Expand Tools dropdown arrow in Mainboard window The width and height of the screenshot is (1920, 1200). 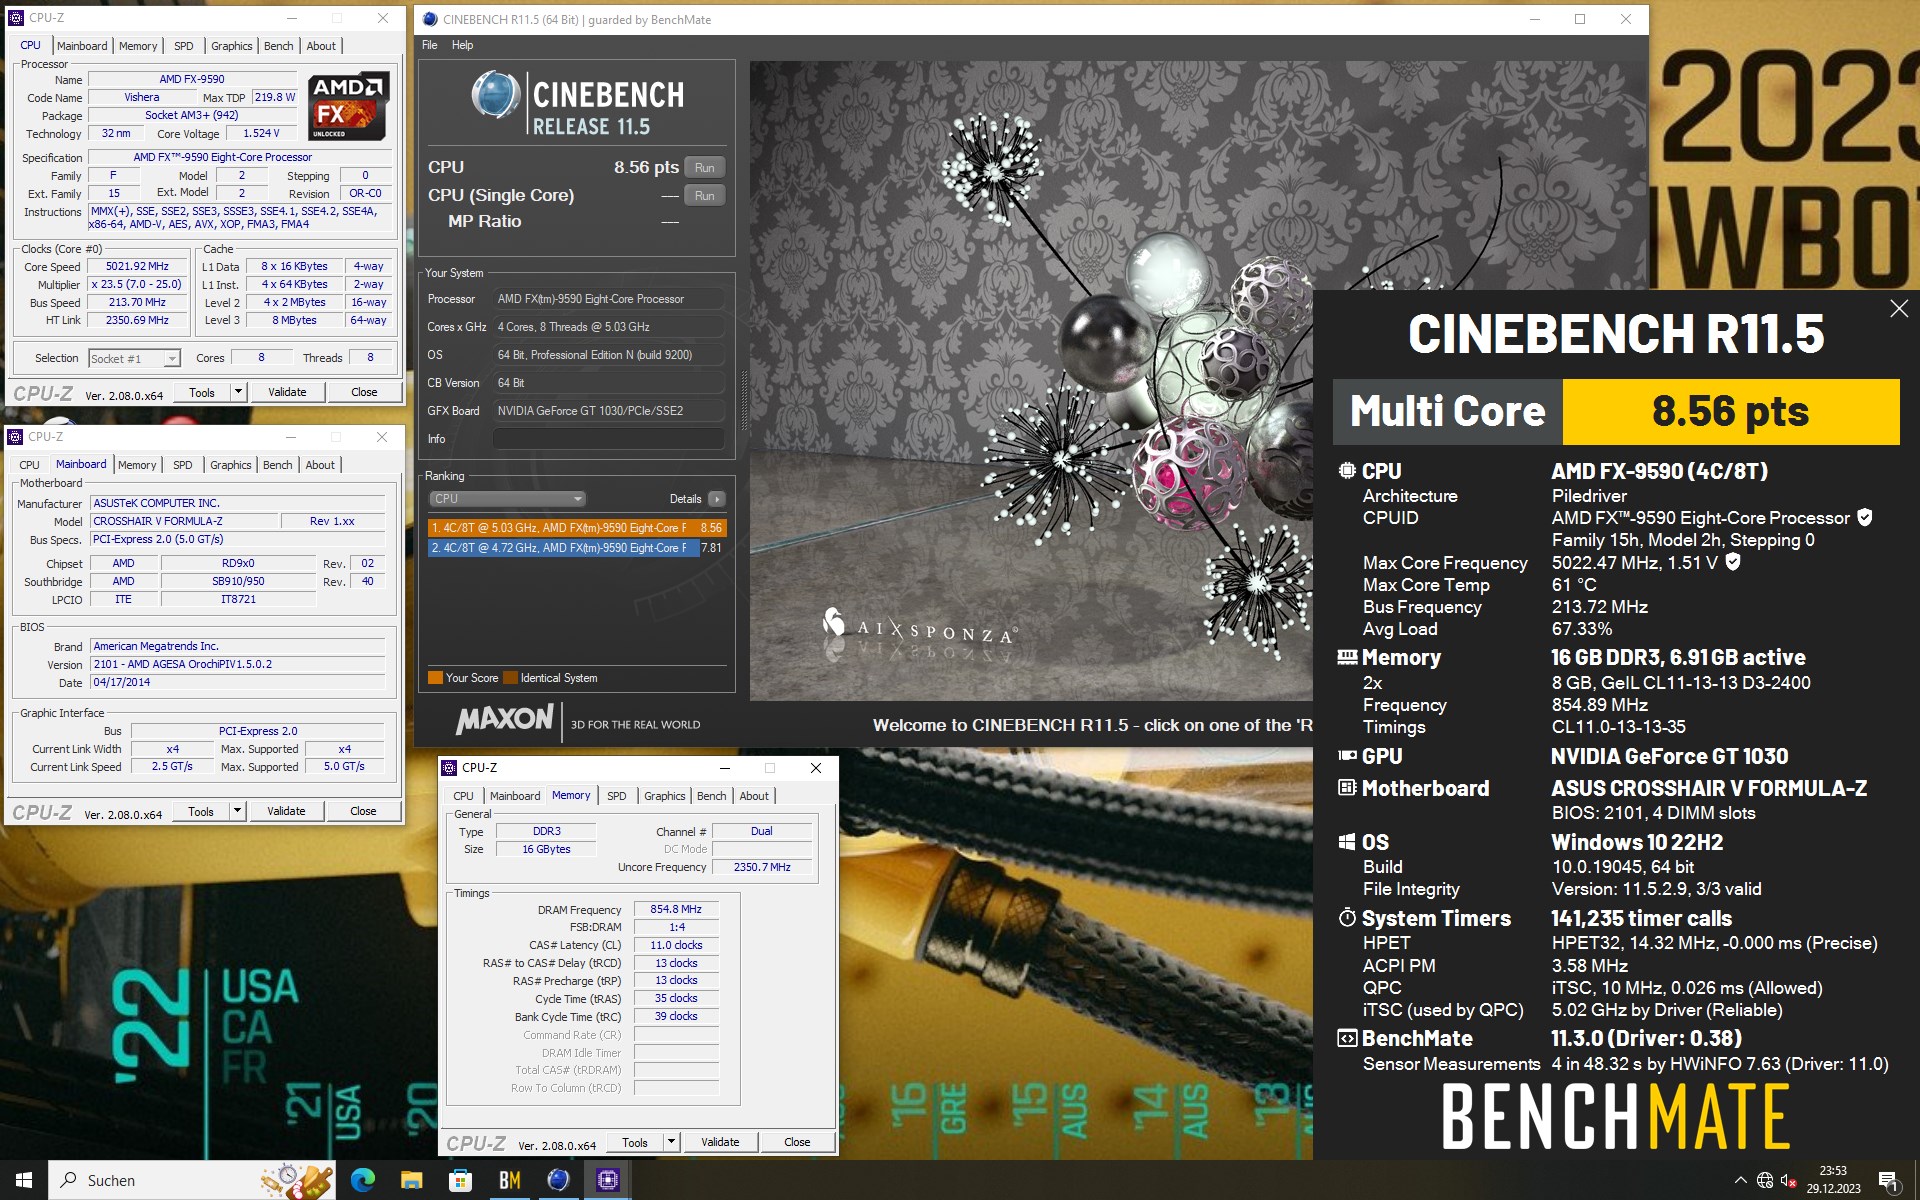pyautogui.click(x=237, y=811)
